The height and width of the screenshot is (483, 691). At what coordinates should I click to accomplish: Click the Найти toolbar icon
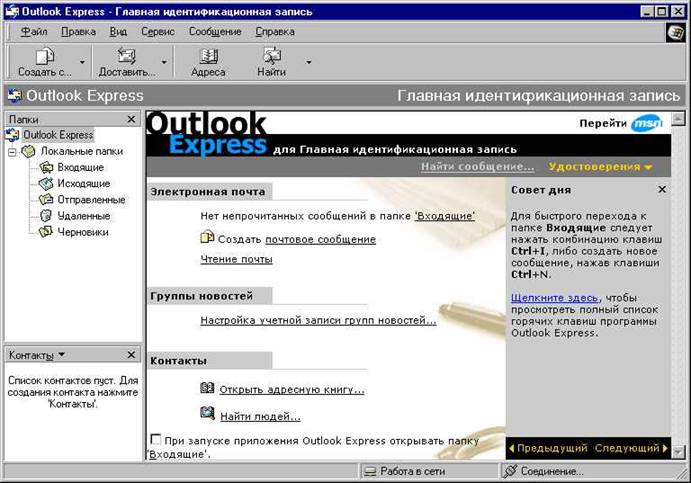point(271,56)
